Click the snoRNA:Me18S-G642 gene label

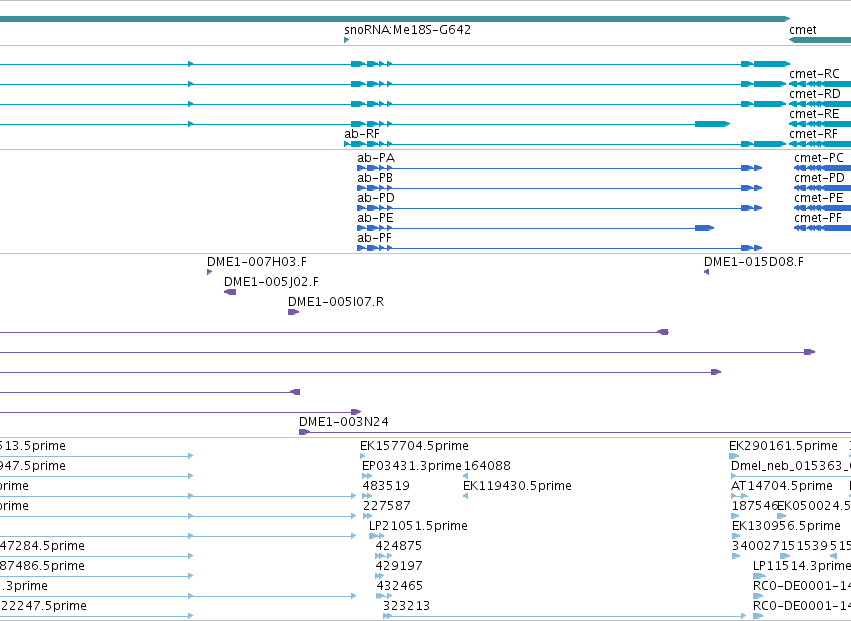[x=407, y=30]
